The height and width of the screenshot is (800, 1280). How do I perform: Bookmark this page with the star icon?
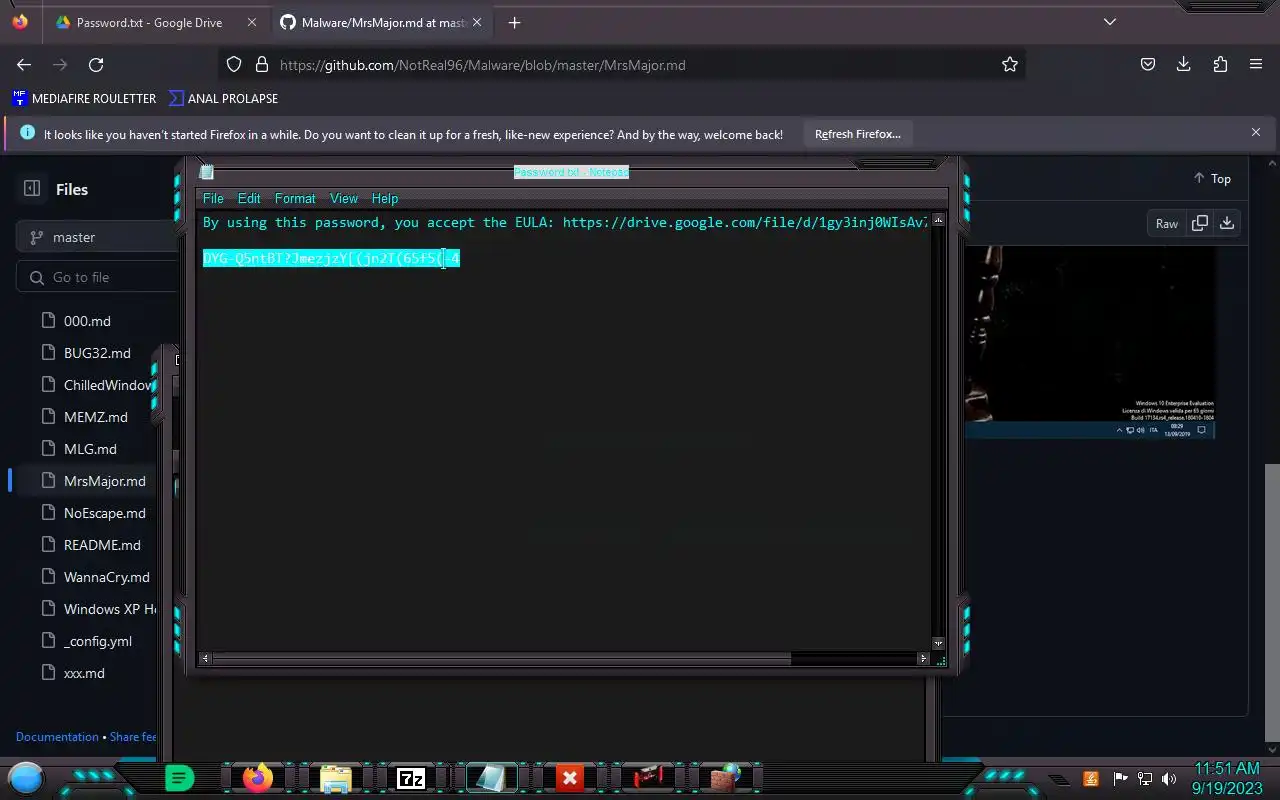[x=1010, y=64]
